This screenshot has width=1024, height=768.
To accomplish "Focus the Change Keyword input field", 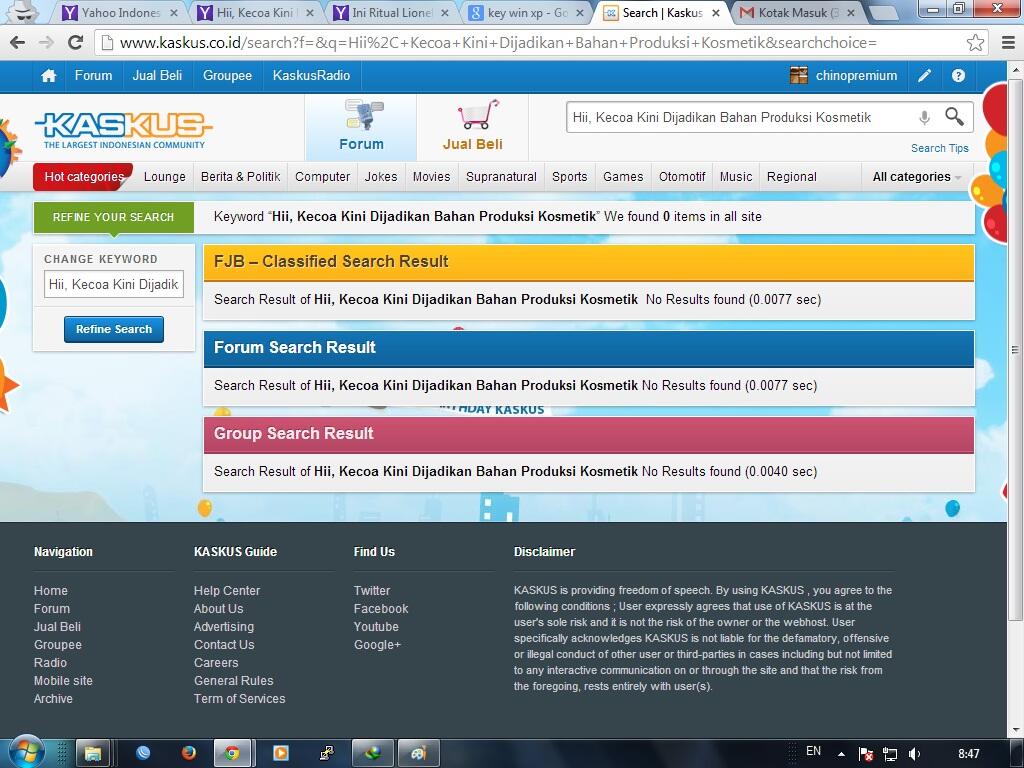I will pyautogui.click(x=114, y=285).
